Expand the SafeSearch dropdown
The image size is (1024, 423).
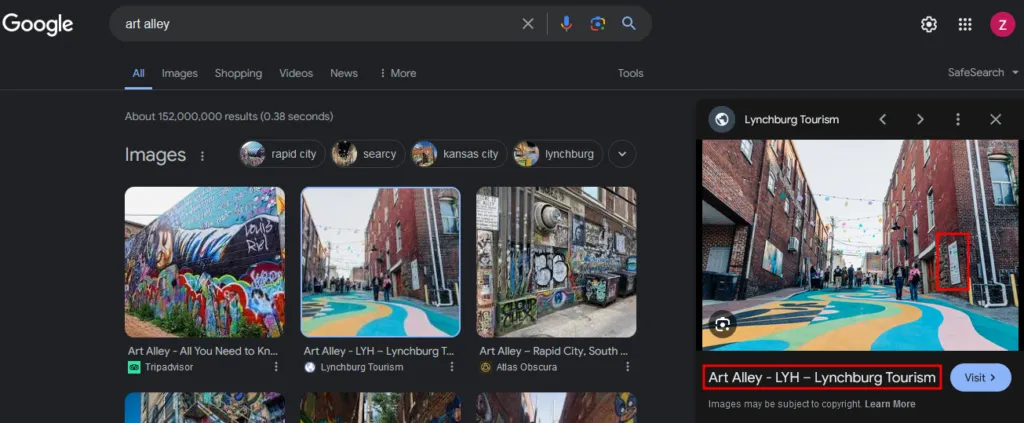[x=984, y=72]
